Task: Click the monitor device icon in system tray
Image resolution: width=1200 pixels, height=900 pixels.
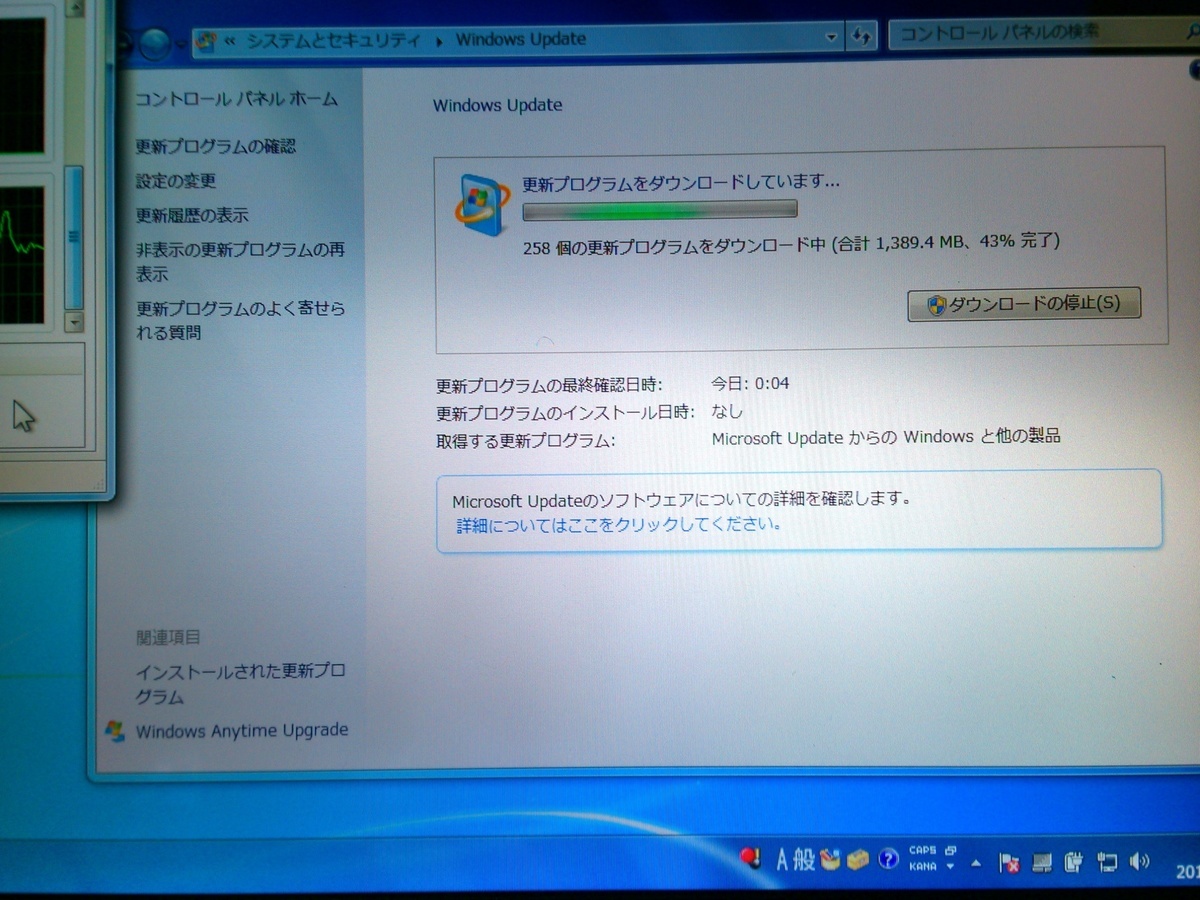Action: tap(1042, 861)
